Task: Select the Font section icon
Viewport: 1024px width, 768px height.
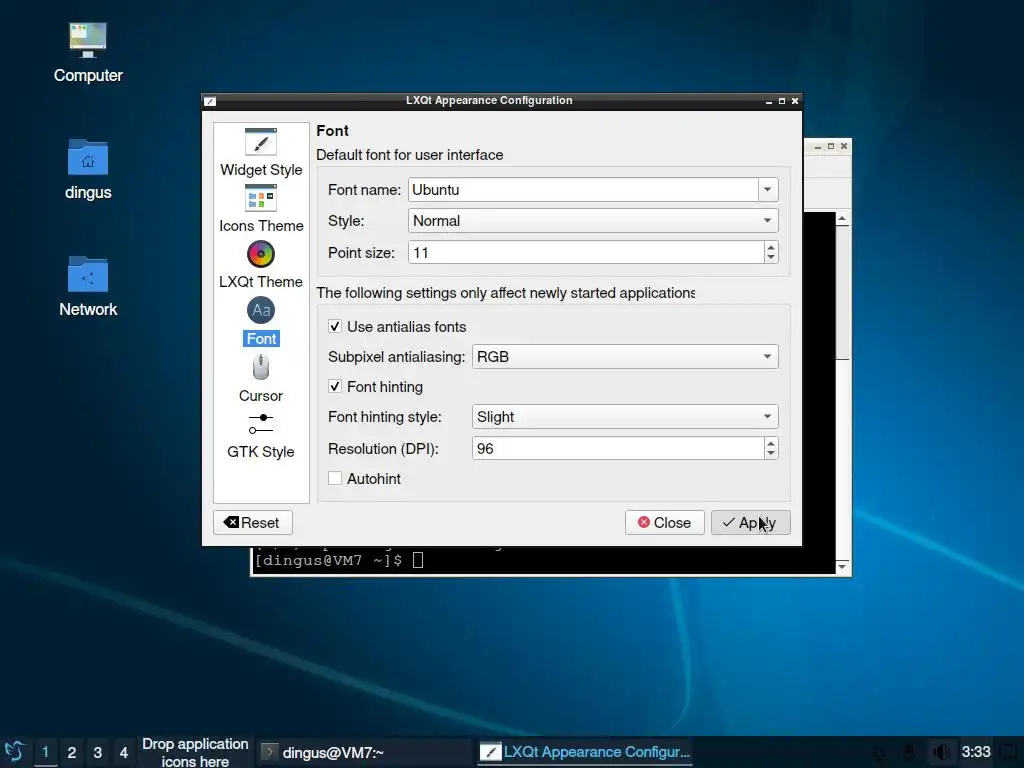Action: [x=261, y=310]
